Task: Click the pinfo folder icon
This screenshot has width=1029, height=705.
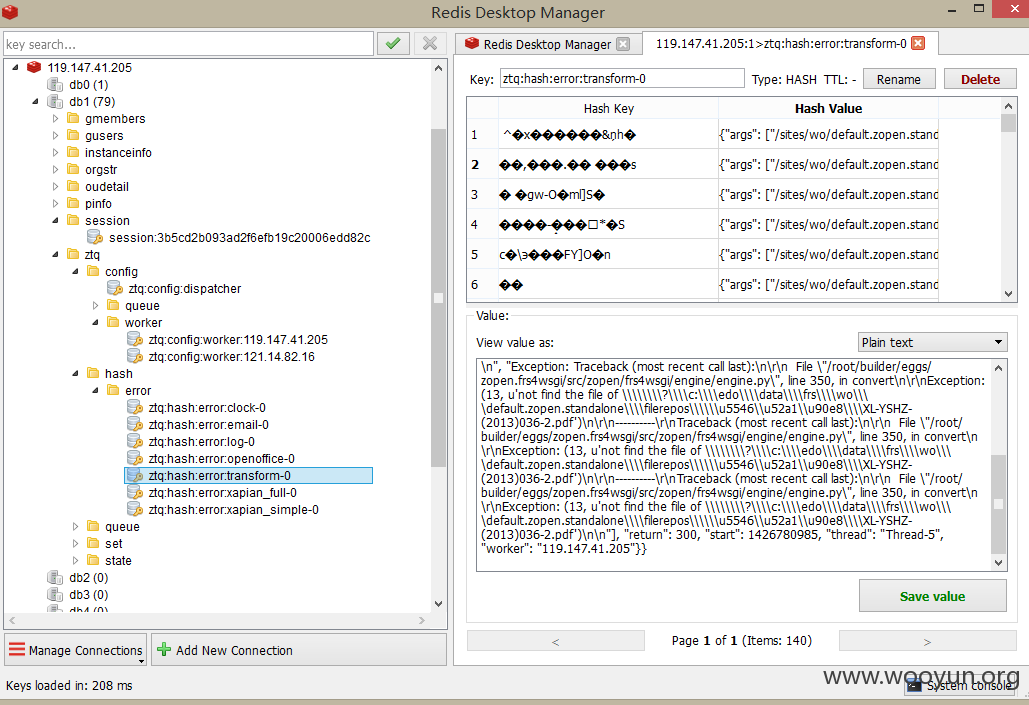Action: point(74,203)
